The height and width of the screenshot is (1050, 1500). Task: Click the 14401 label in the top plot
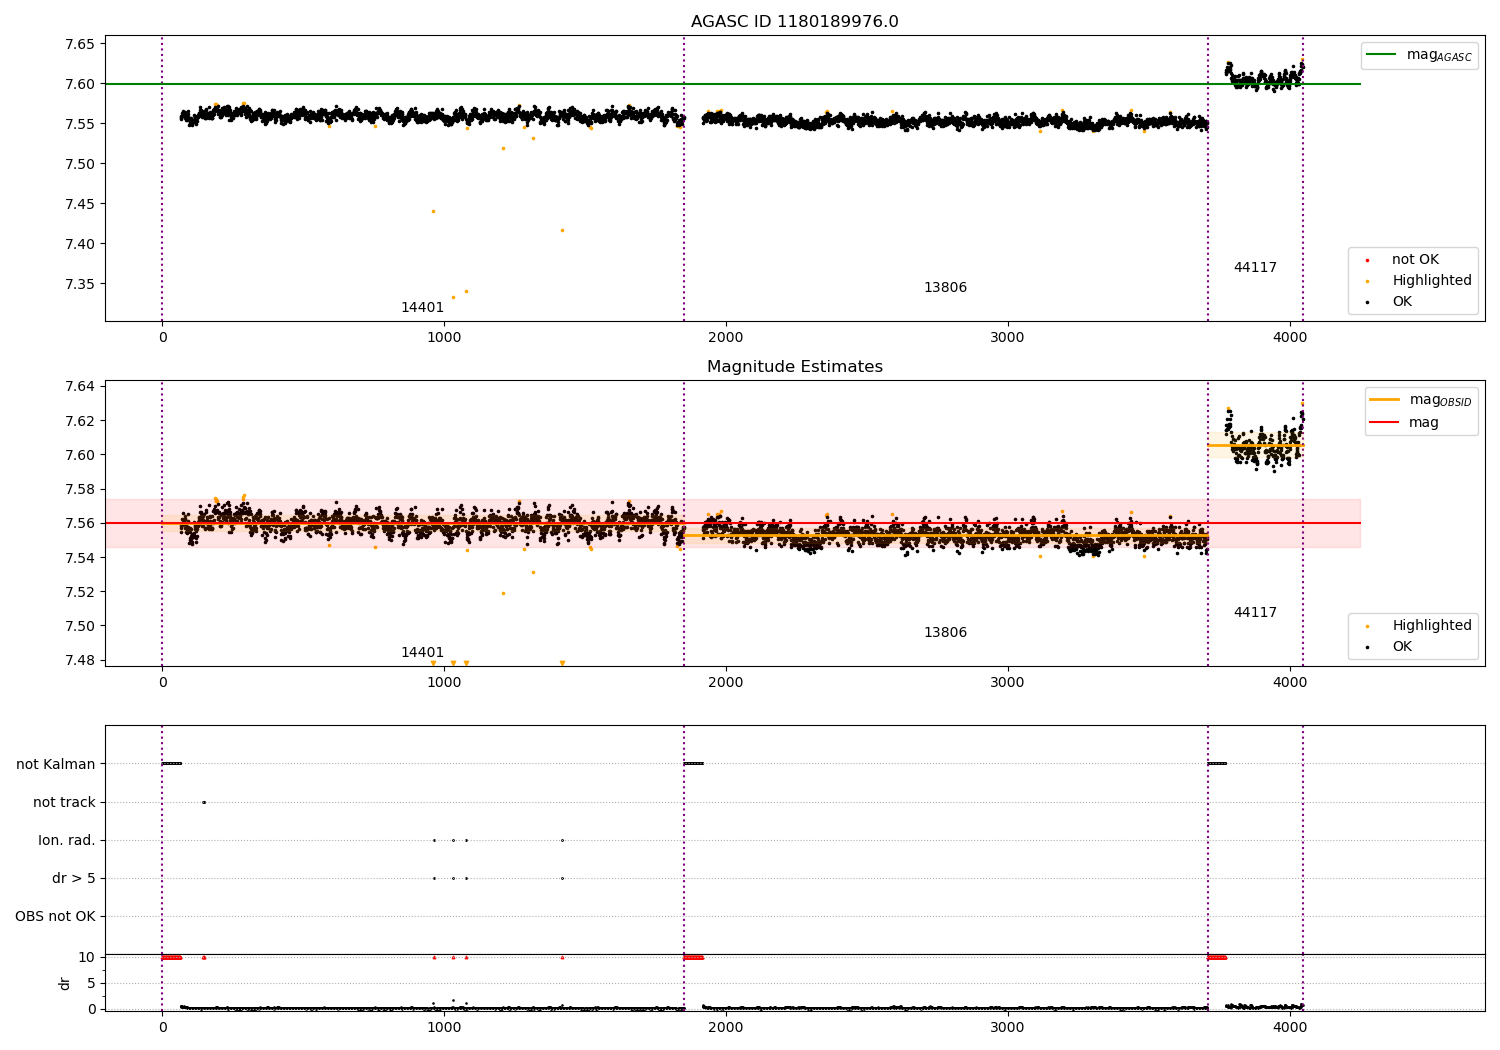point(422,308)
